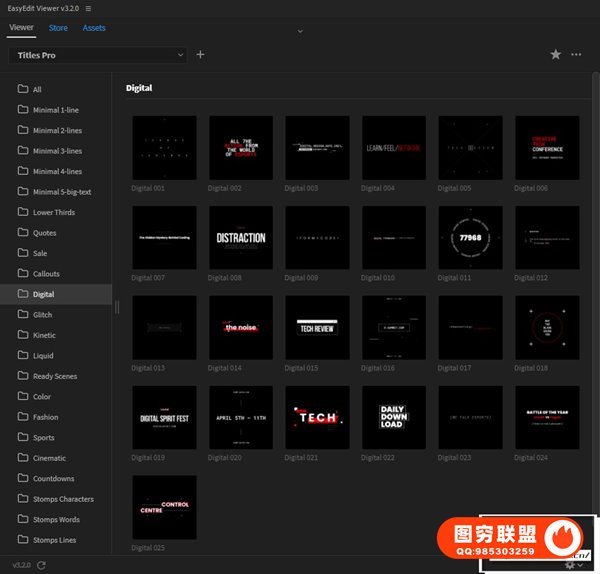
Task: Click the settings gear icon at bottom right
Action: [x=570, y=565]
